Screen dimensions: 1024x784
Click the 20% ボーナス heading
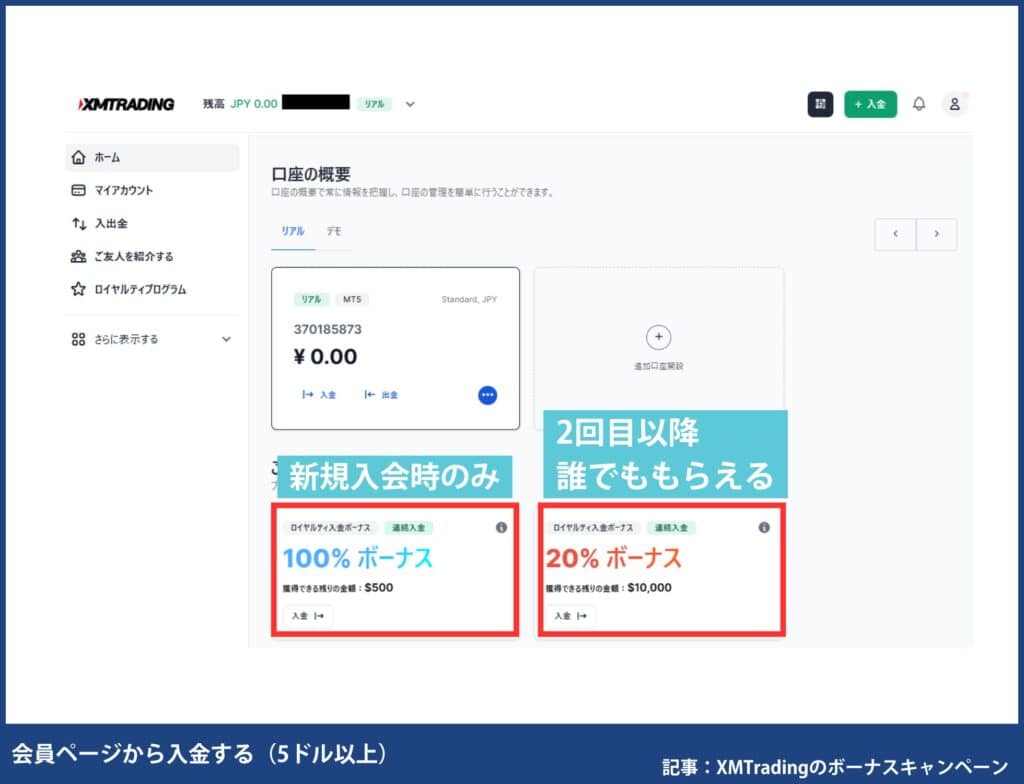click(614, 559)
